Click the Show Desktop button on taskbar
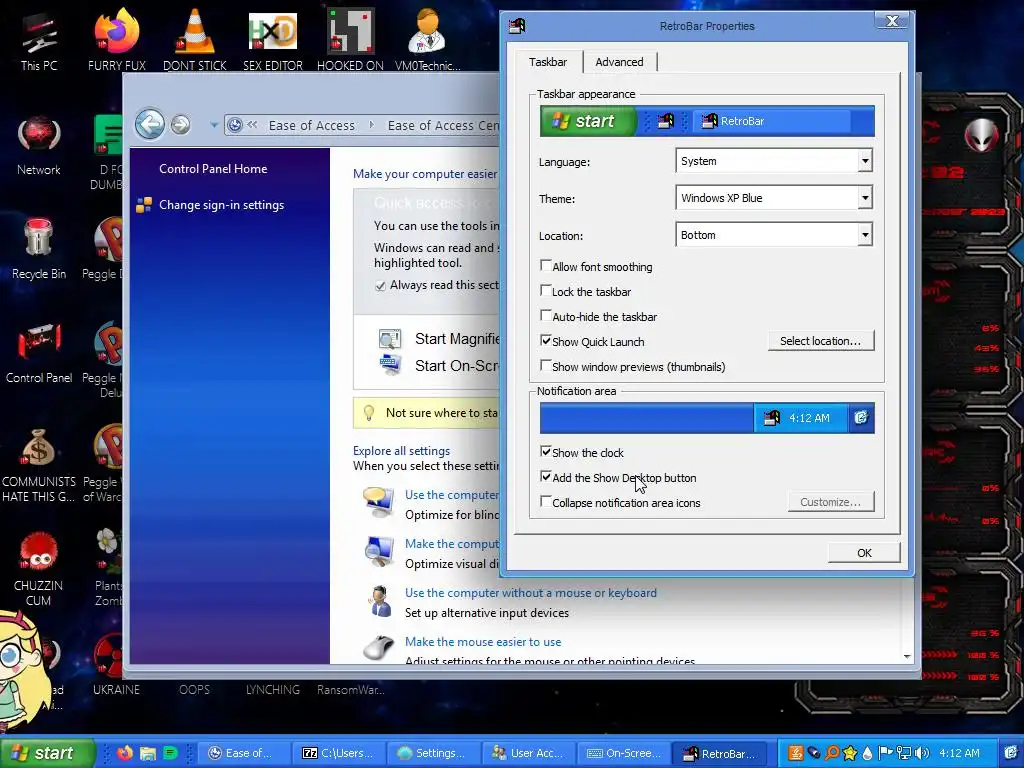The height and width of the screenshot is (768, 1024). point(1010,753)
